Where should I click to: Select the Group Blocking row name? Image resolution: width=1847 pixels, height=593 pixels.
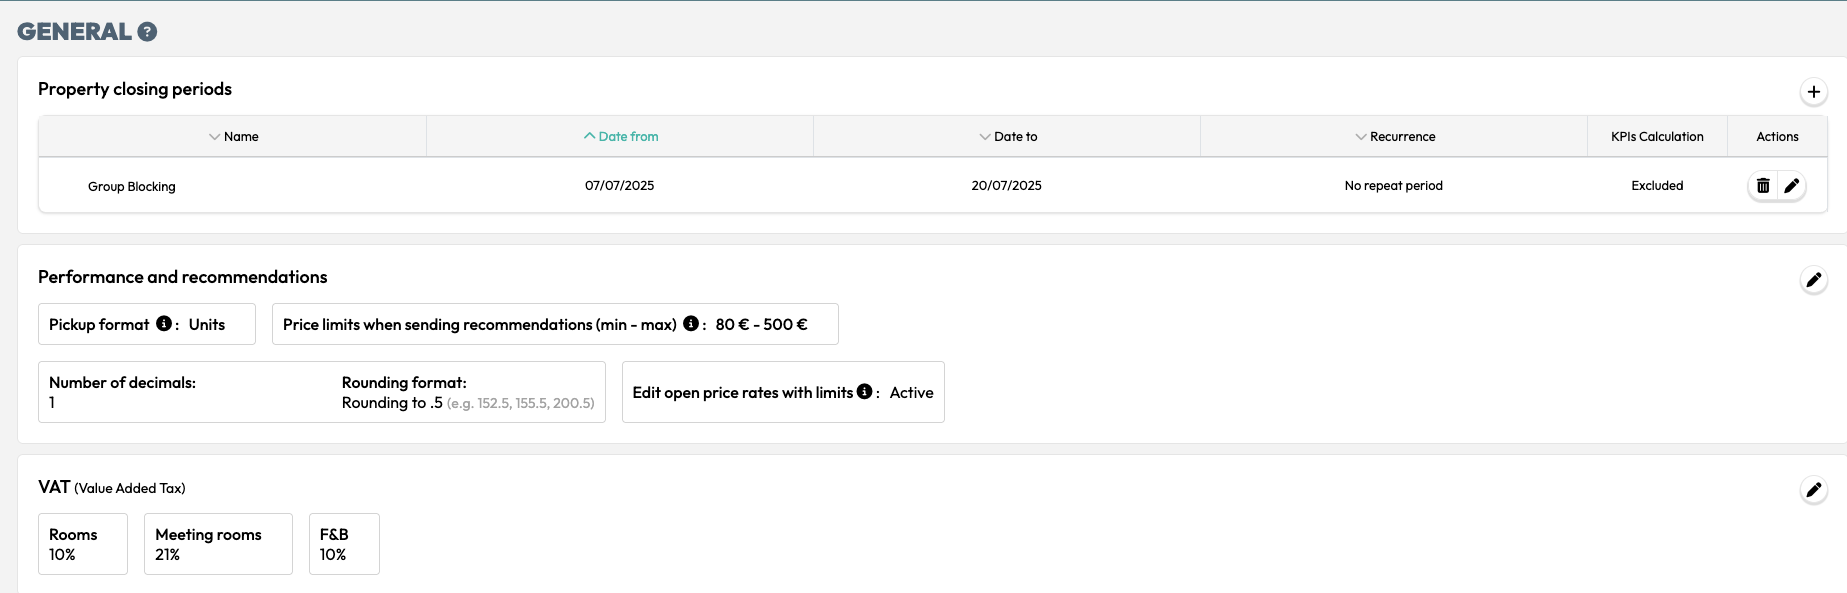132,187
